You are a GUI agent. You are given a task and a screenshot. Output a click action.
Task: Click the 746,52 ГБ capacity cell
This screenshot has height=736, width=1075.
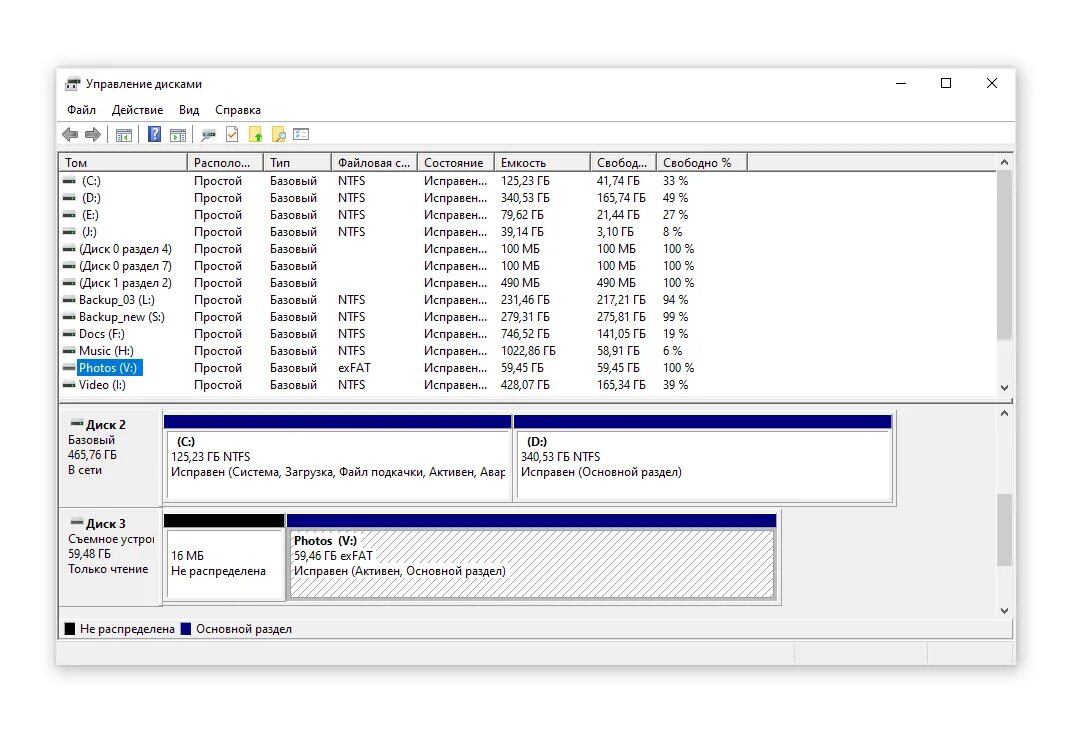tap(525, 334)
